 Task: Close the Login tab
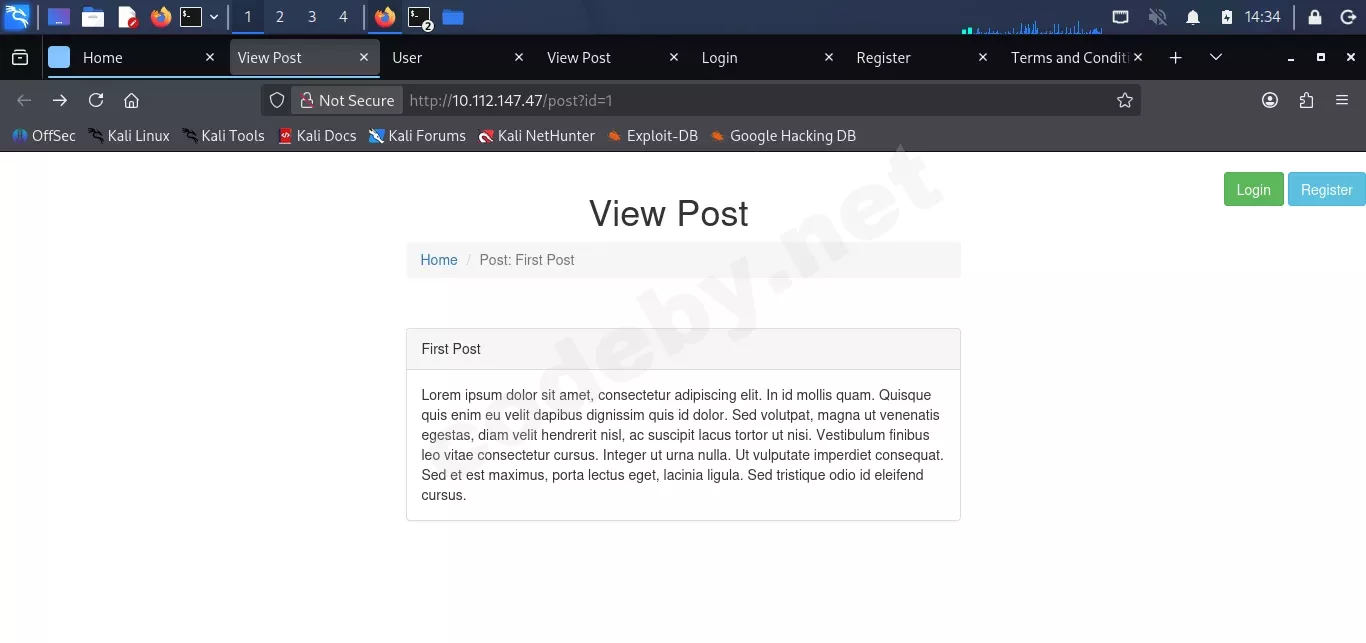829,58
